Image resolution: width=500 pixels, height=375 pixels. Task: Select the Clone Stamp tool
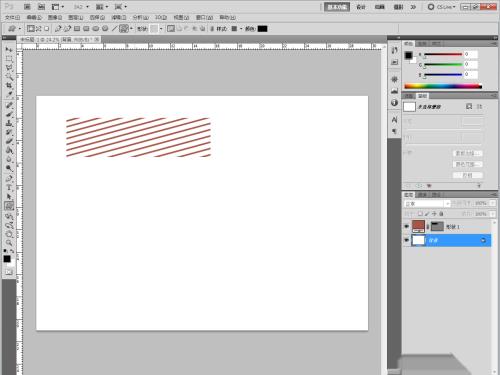(9, 123)
